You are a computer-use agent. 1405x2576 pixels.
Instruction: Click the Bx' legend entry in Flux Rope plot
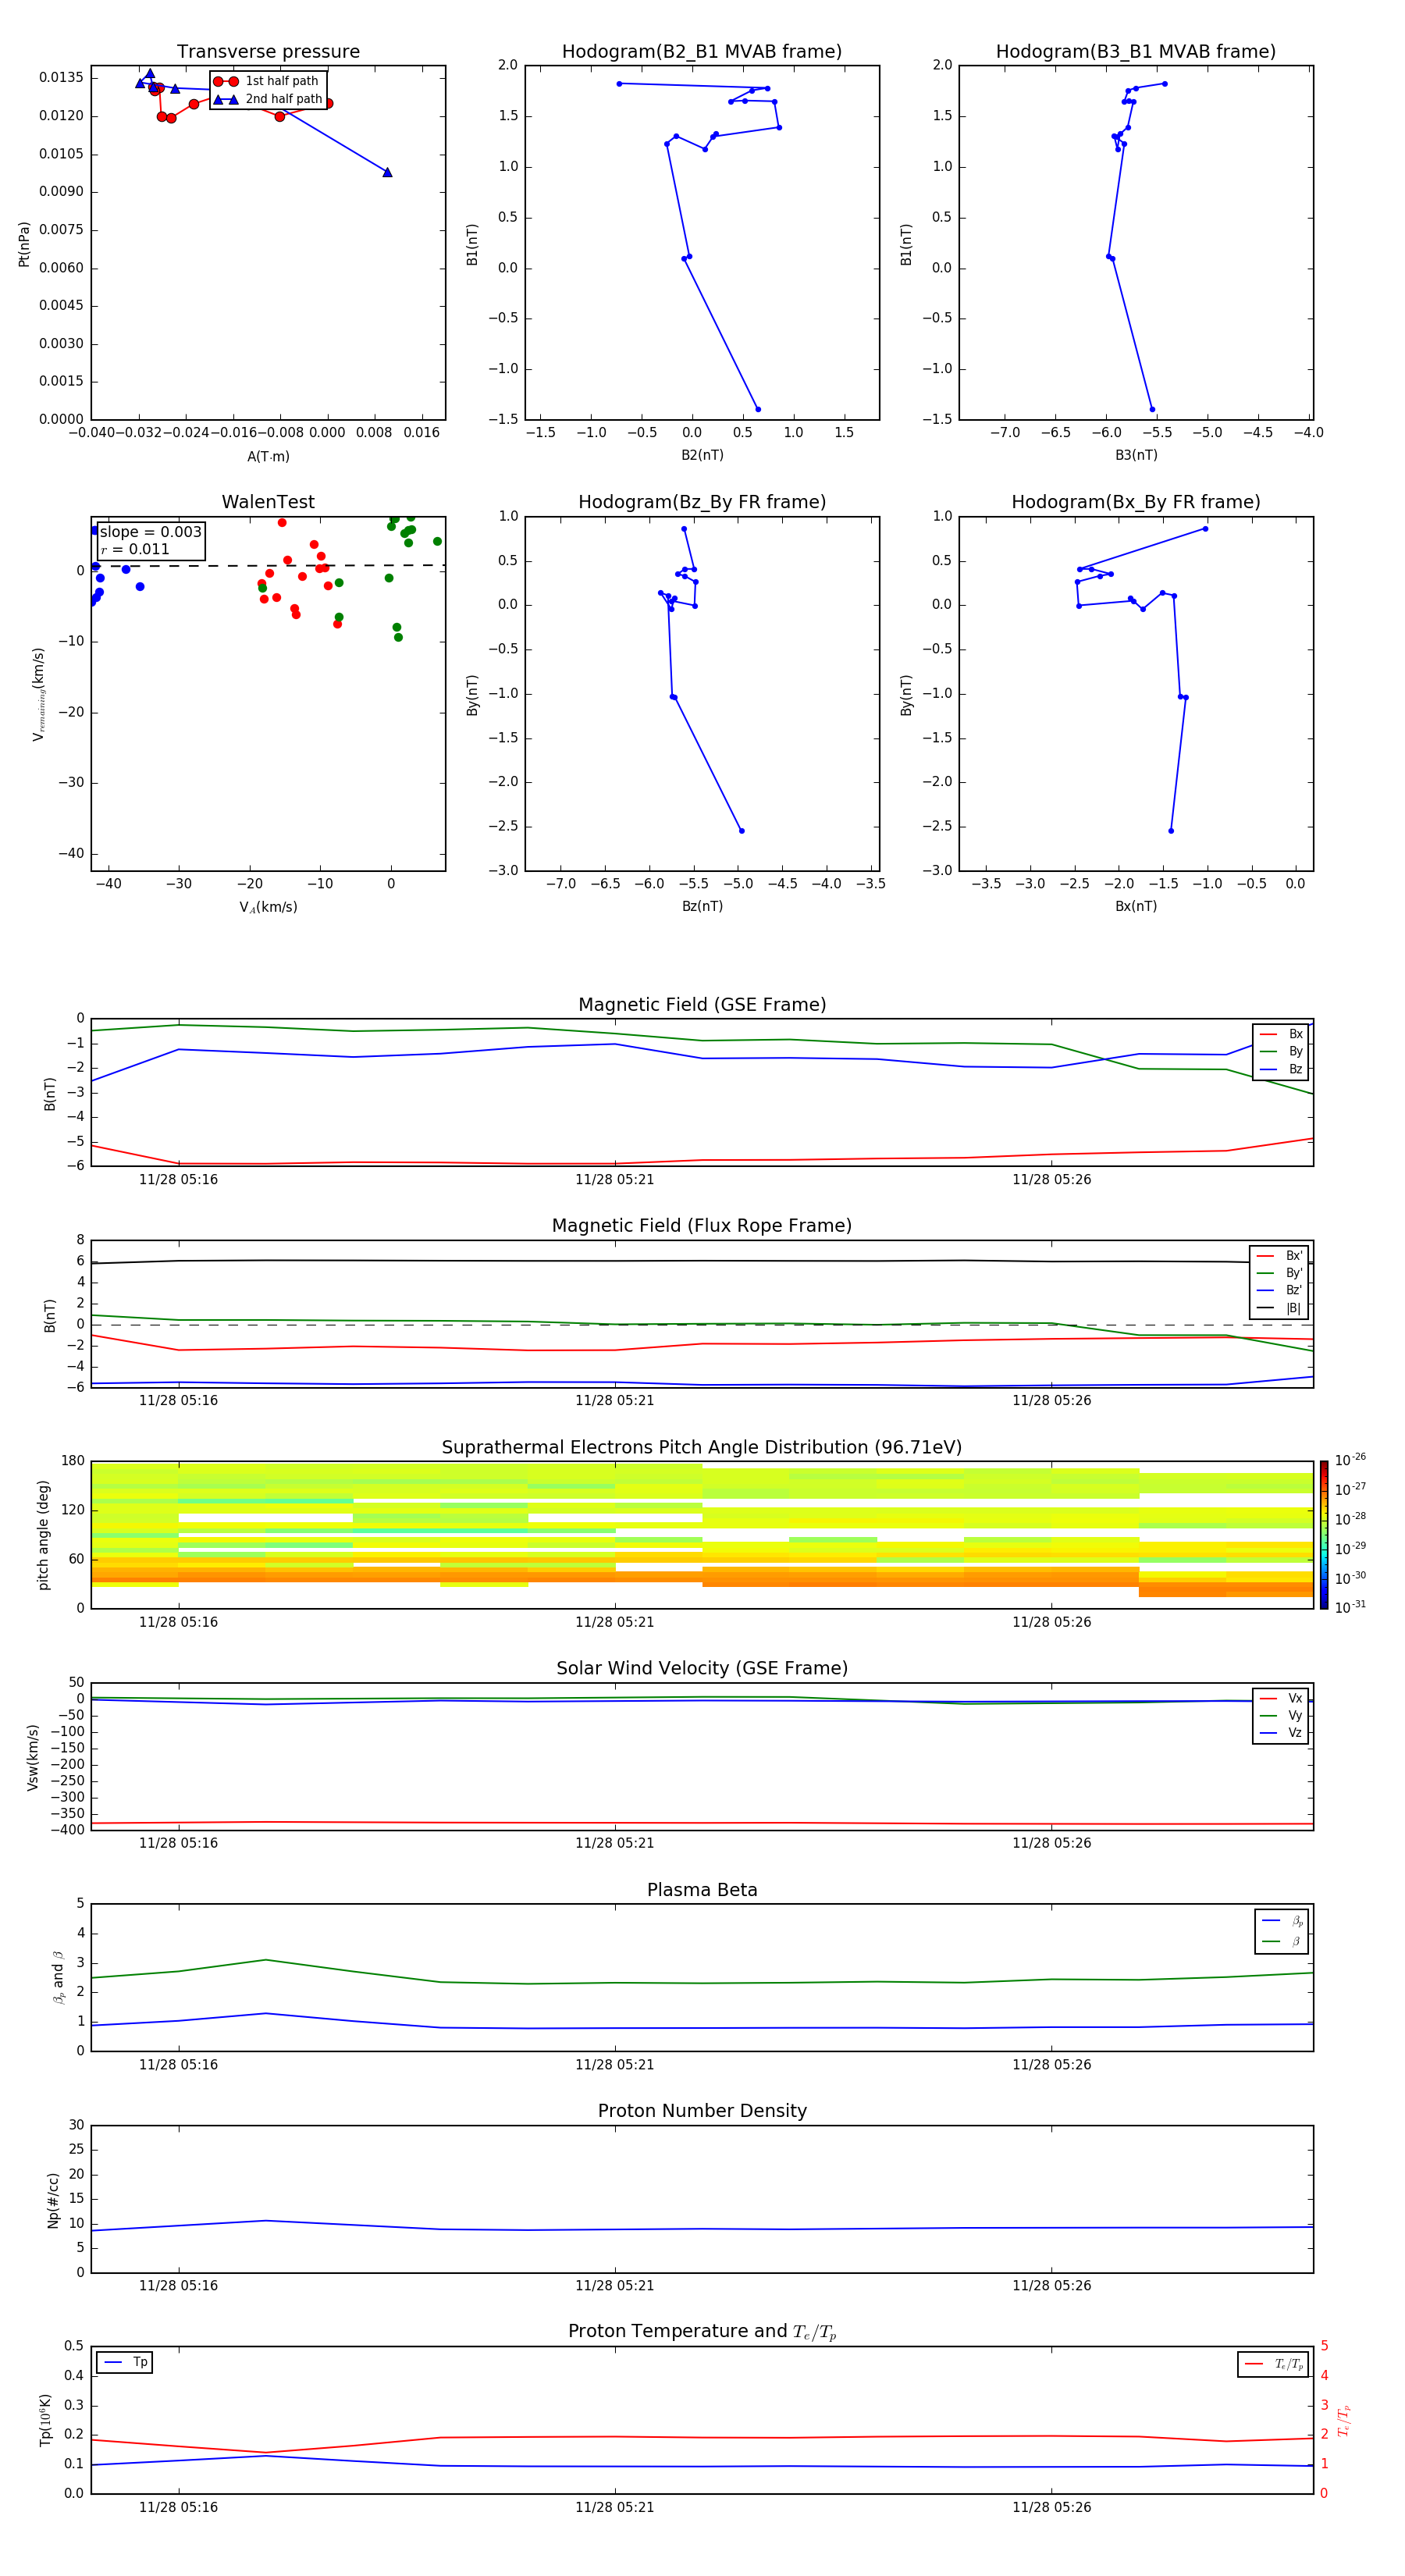click(x=1280, y=1256)
